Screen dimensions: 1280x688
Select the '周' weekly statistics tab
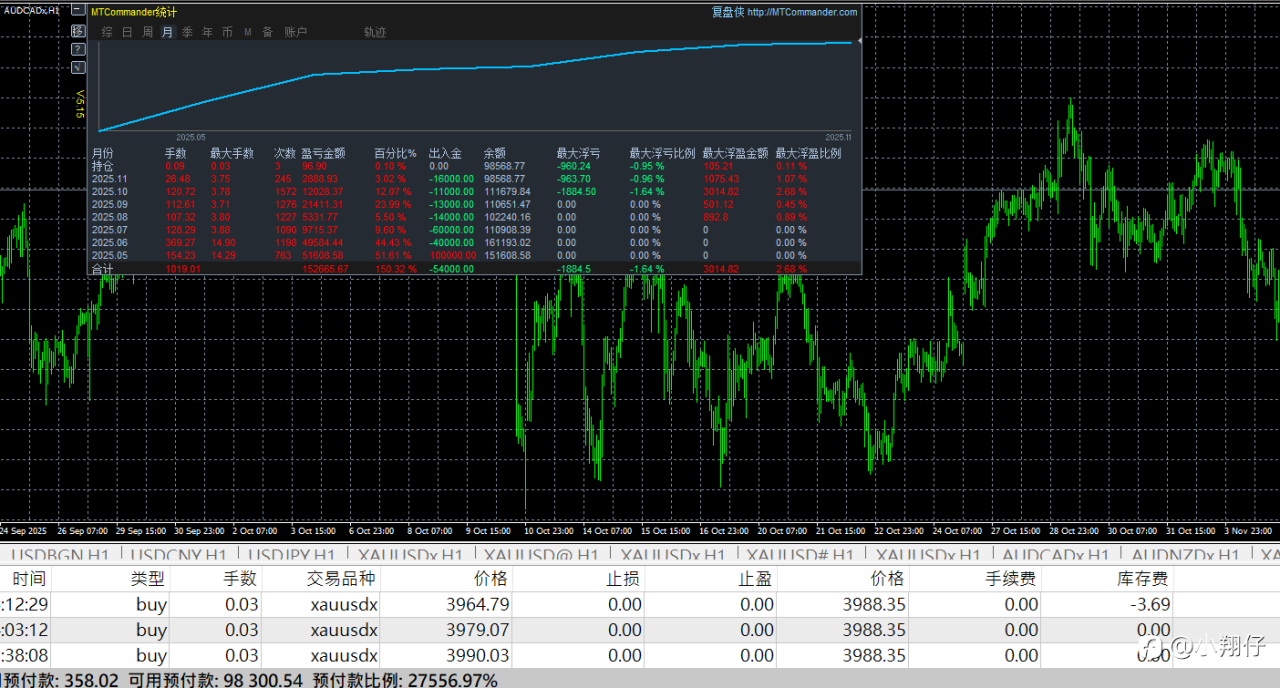point(147,32)
